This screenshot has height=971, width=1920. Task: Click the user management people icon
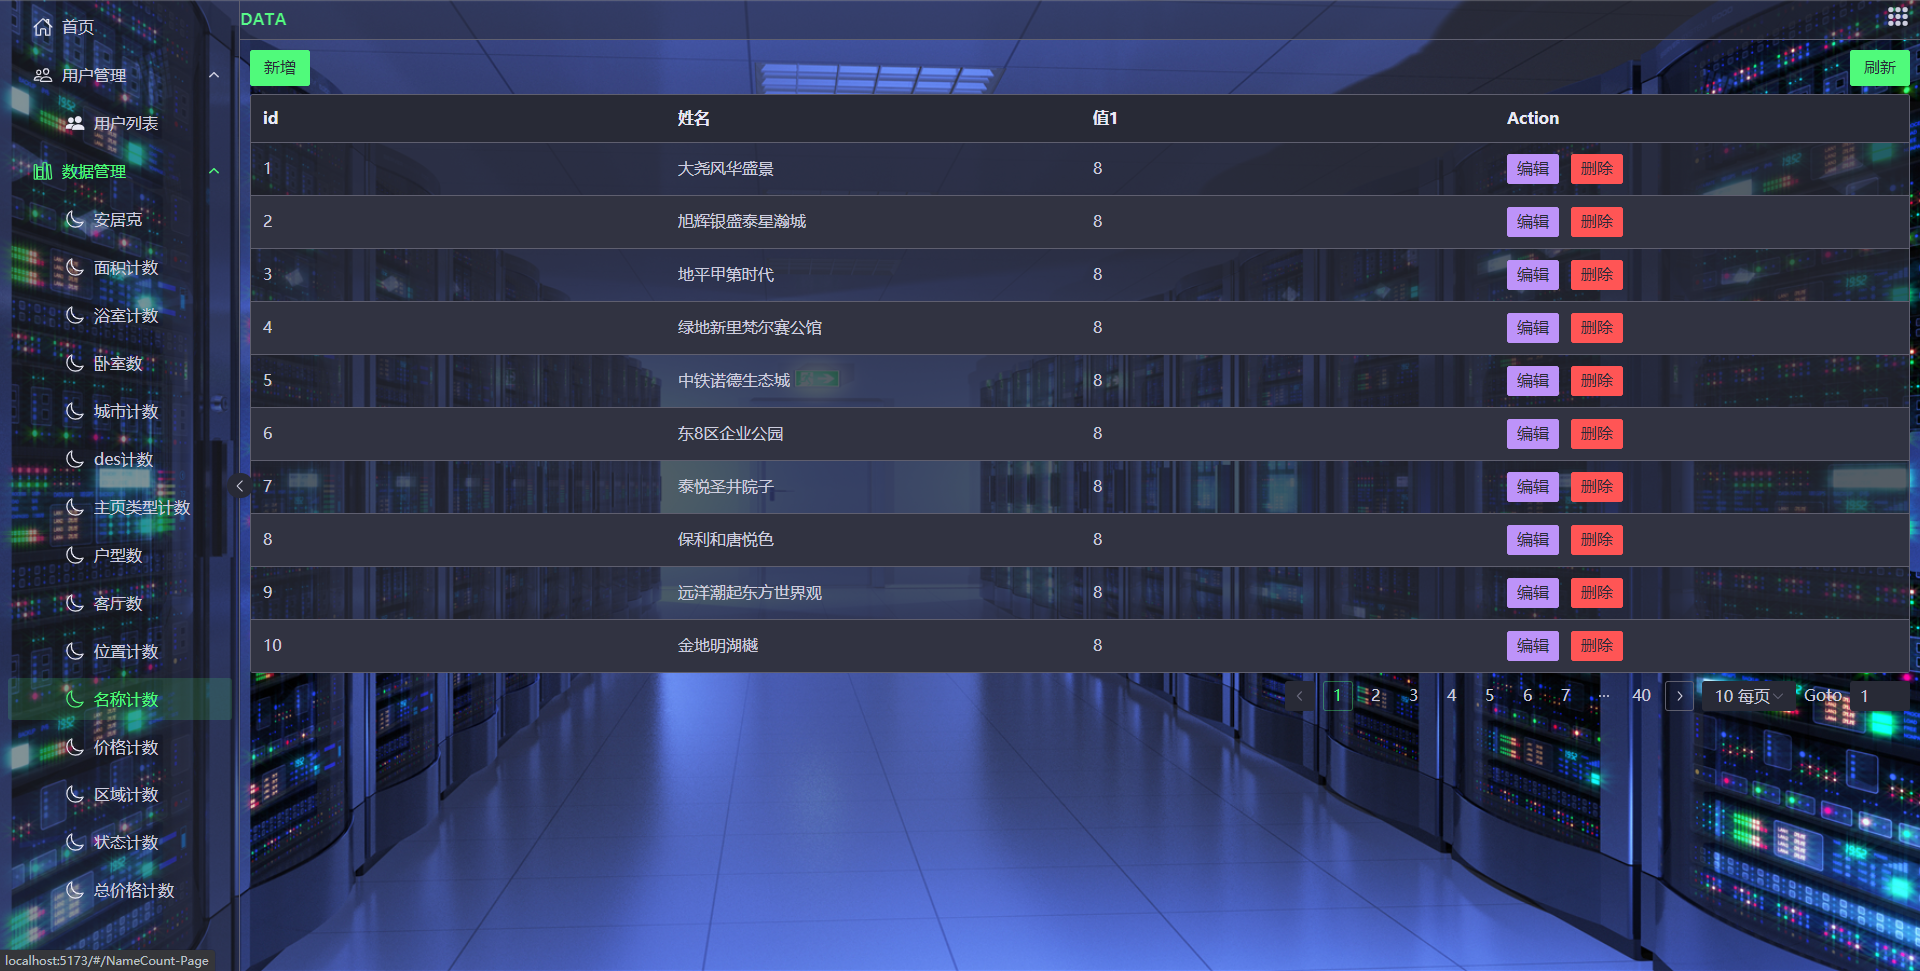pyautogui.click(x=43, y=75)
